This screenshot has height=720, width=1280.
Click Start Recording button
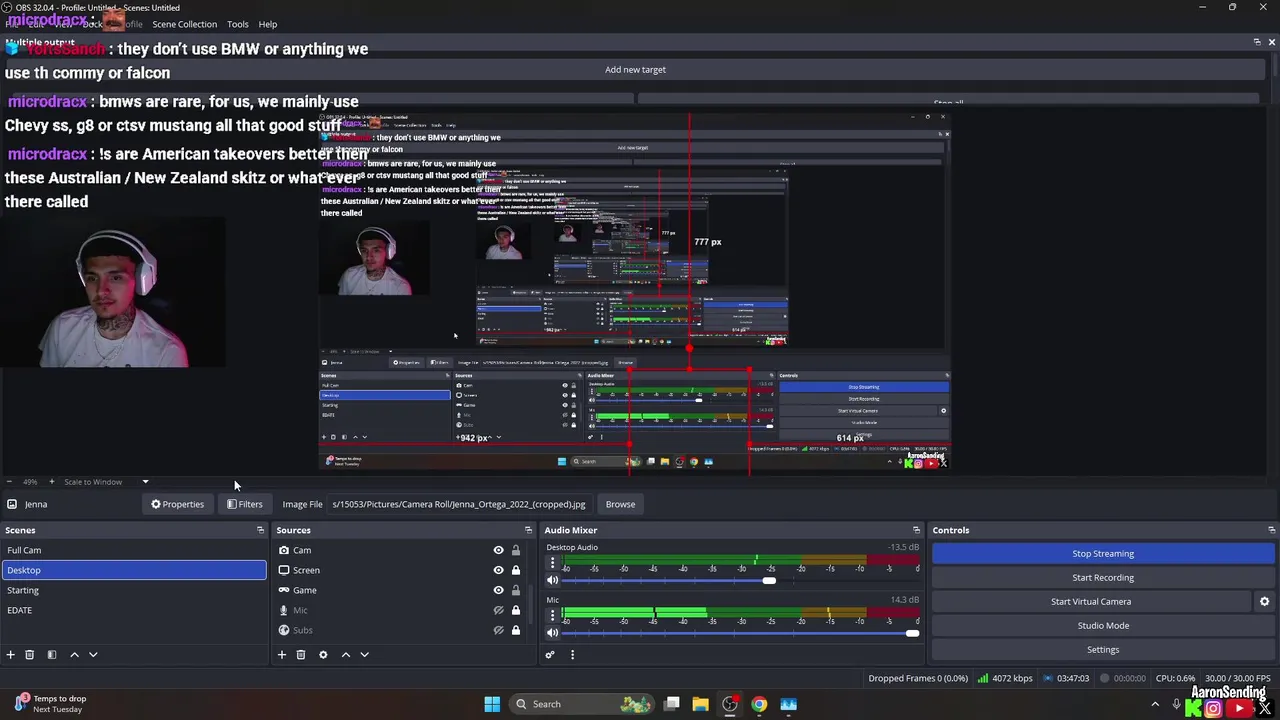1103,578
